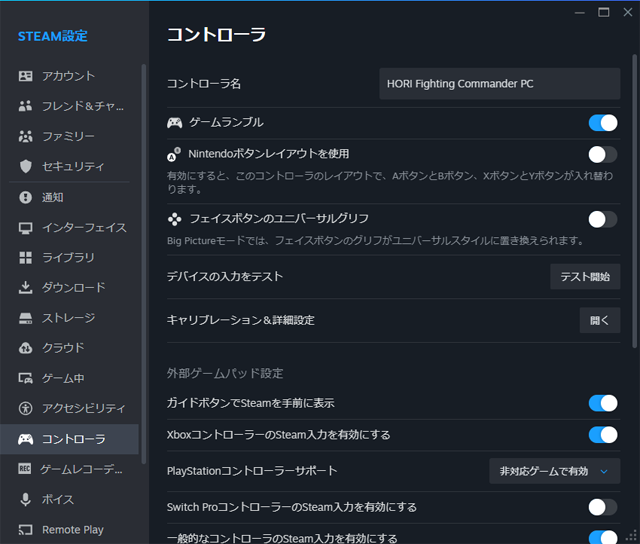The height and width of the screenshot is (544, 640).
Task: Open the ライブラリ settings page
Action: 68,257
